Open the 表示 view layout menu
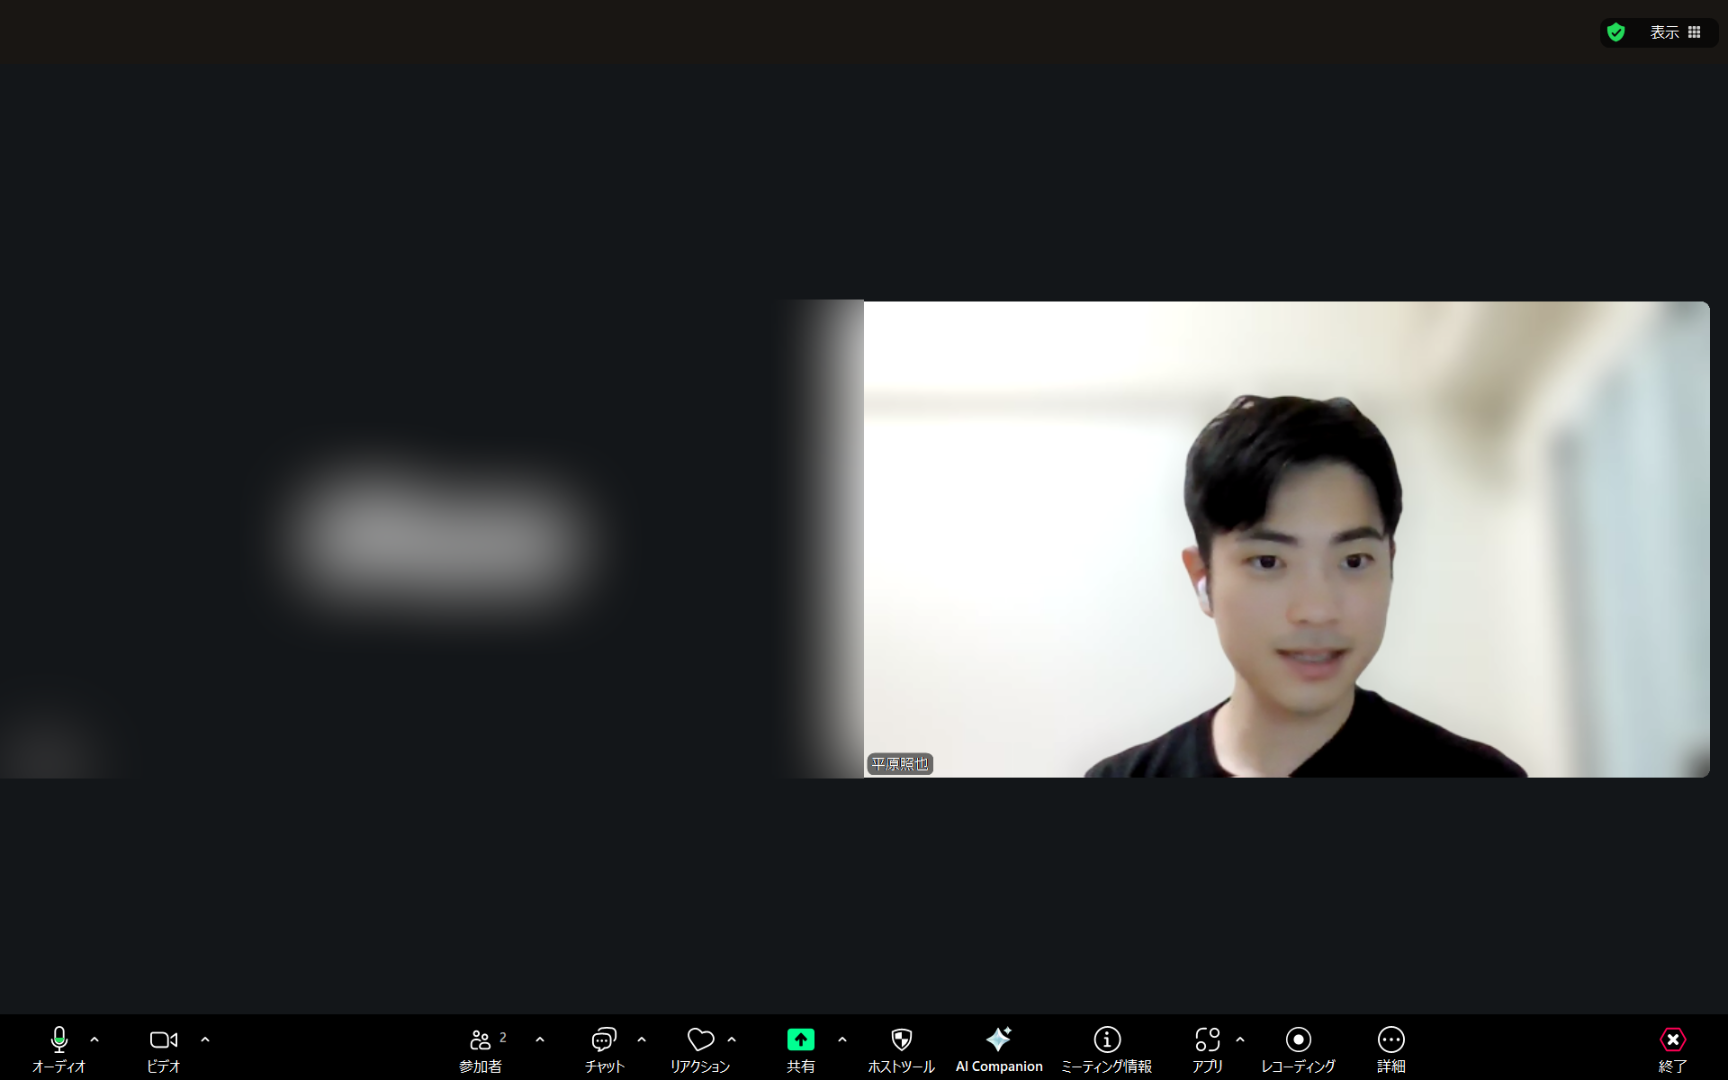The width and height of the screenshot is (1728, 1080). 1675,32
